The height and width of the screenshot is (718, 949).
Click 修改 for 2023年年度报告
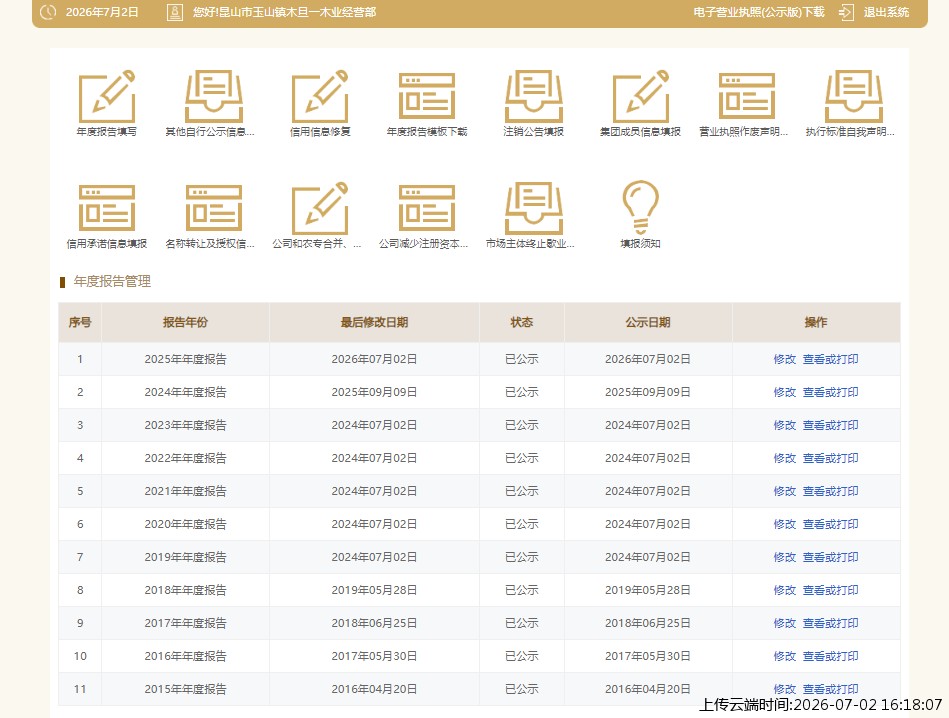(x=784, y=425)
